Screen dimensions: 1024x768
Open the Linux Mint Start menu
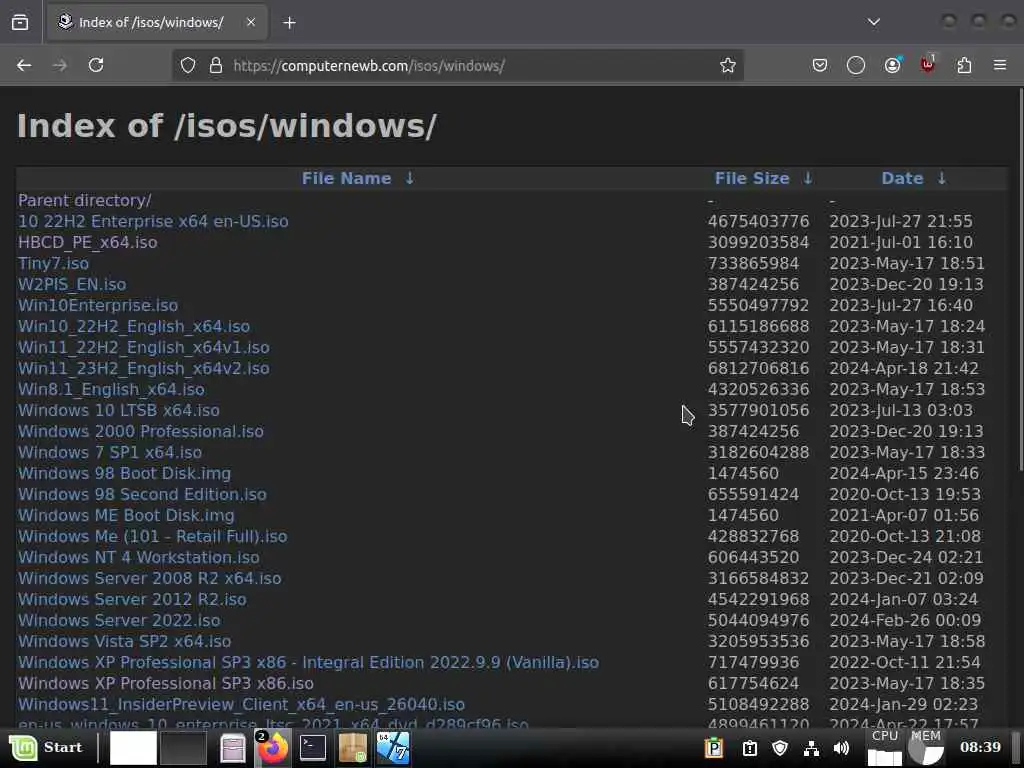tap(46, 747)
